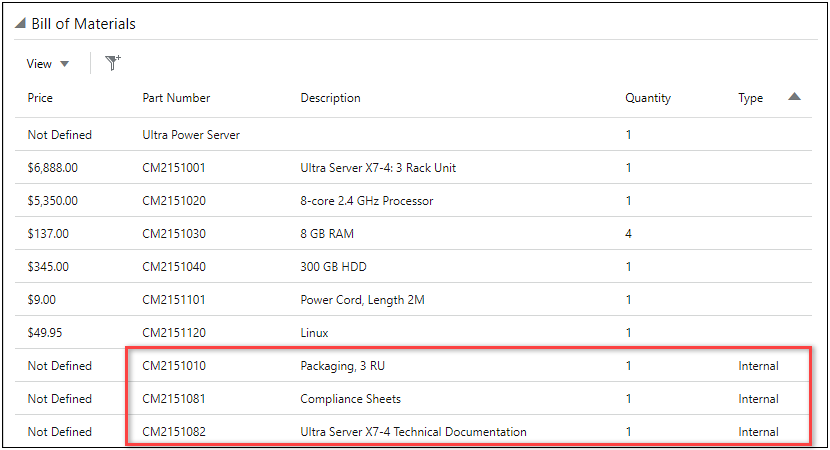The image size is (830, 450).
Task: Click the Internal type for CM2151082
Action: [x=758, y=432]
